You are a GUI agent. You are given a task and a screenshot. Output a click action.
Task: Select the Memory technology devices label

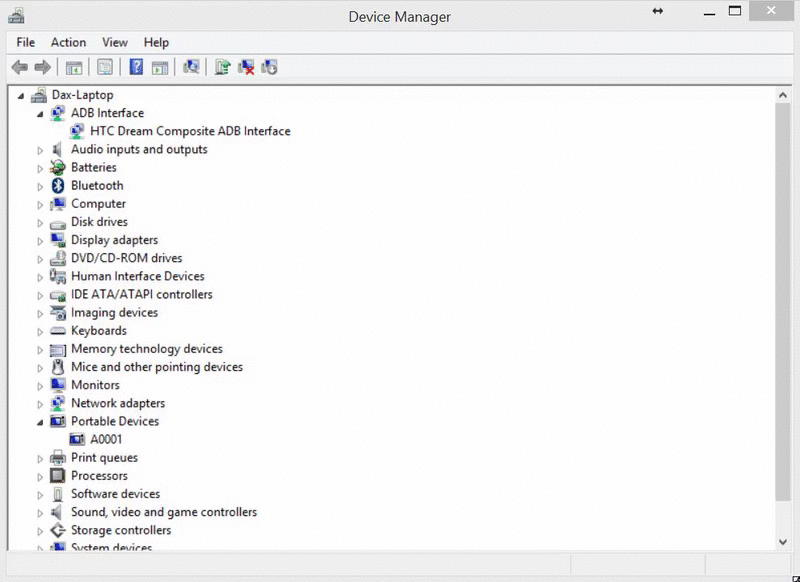click(x=147, y=348)
